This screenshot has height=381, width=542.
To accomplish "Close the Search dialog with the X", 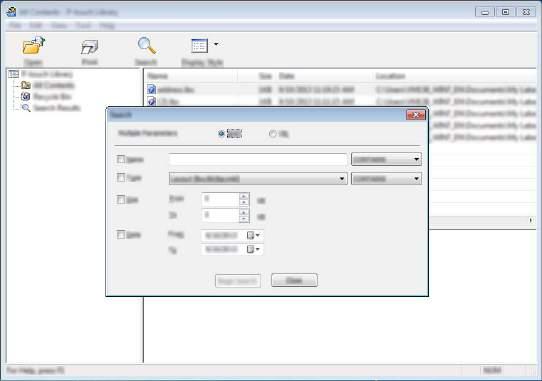I will (416, 115).
